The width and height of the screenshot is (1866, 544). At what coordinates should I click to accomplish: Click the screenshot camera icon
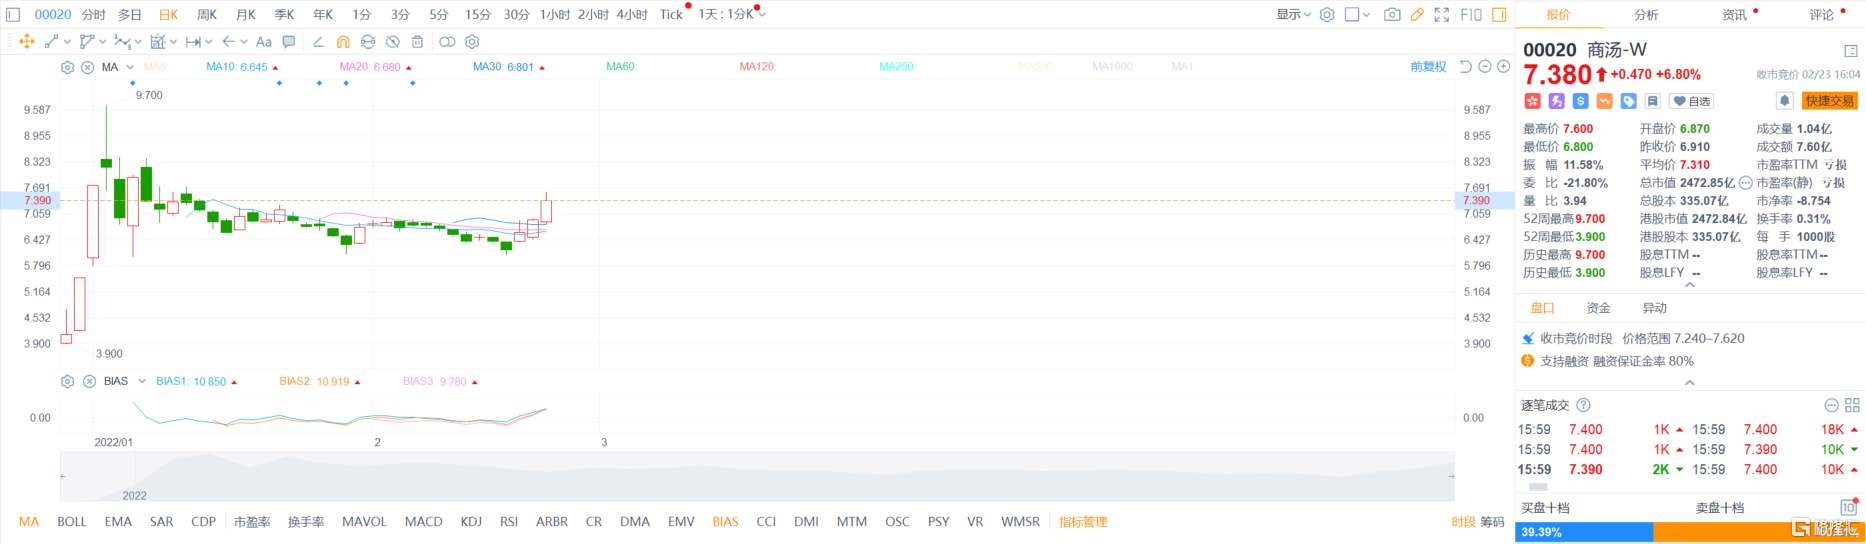pos(1392,14)
